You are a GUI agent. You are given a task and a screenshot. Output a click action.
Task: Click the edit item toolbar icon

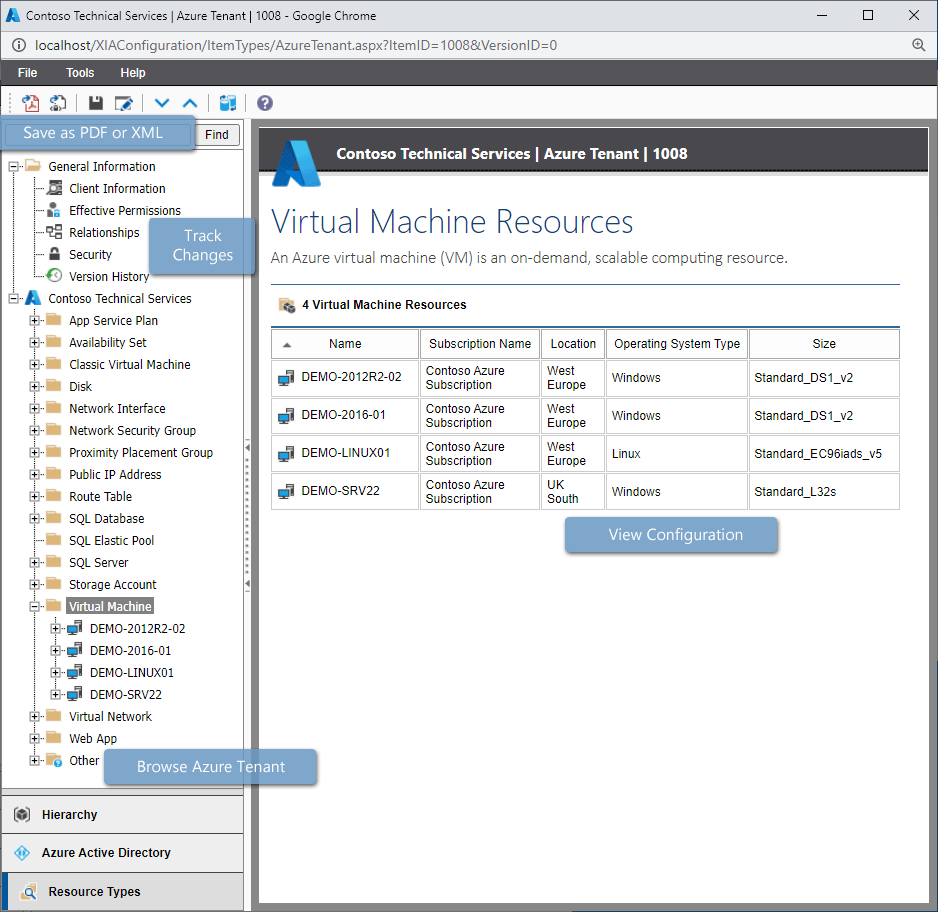[124, 103]
